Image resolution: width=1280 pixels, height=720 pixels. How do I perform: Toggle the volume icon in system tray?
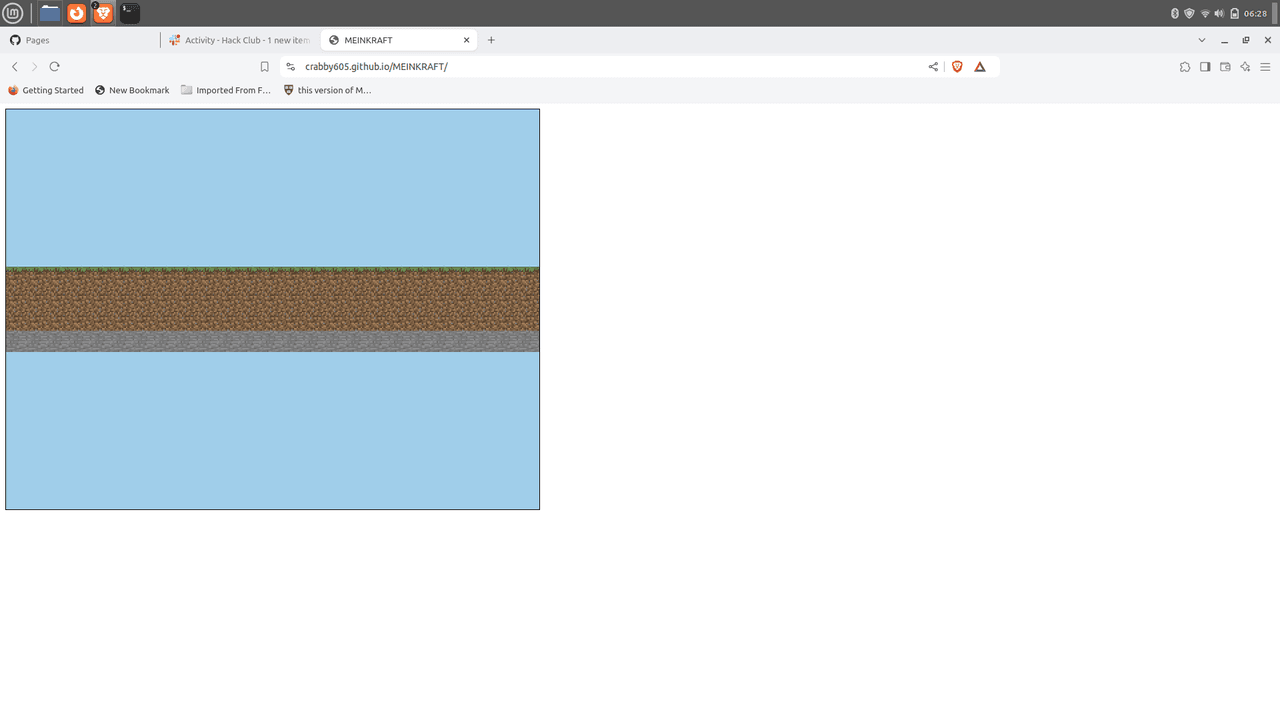click(1219, 13)
